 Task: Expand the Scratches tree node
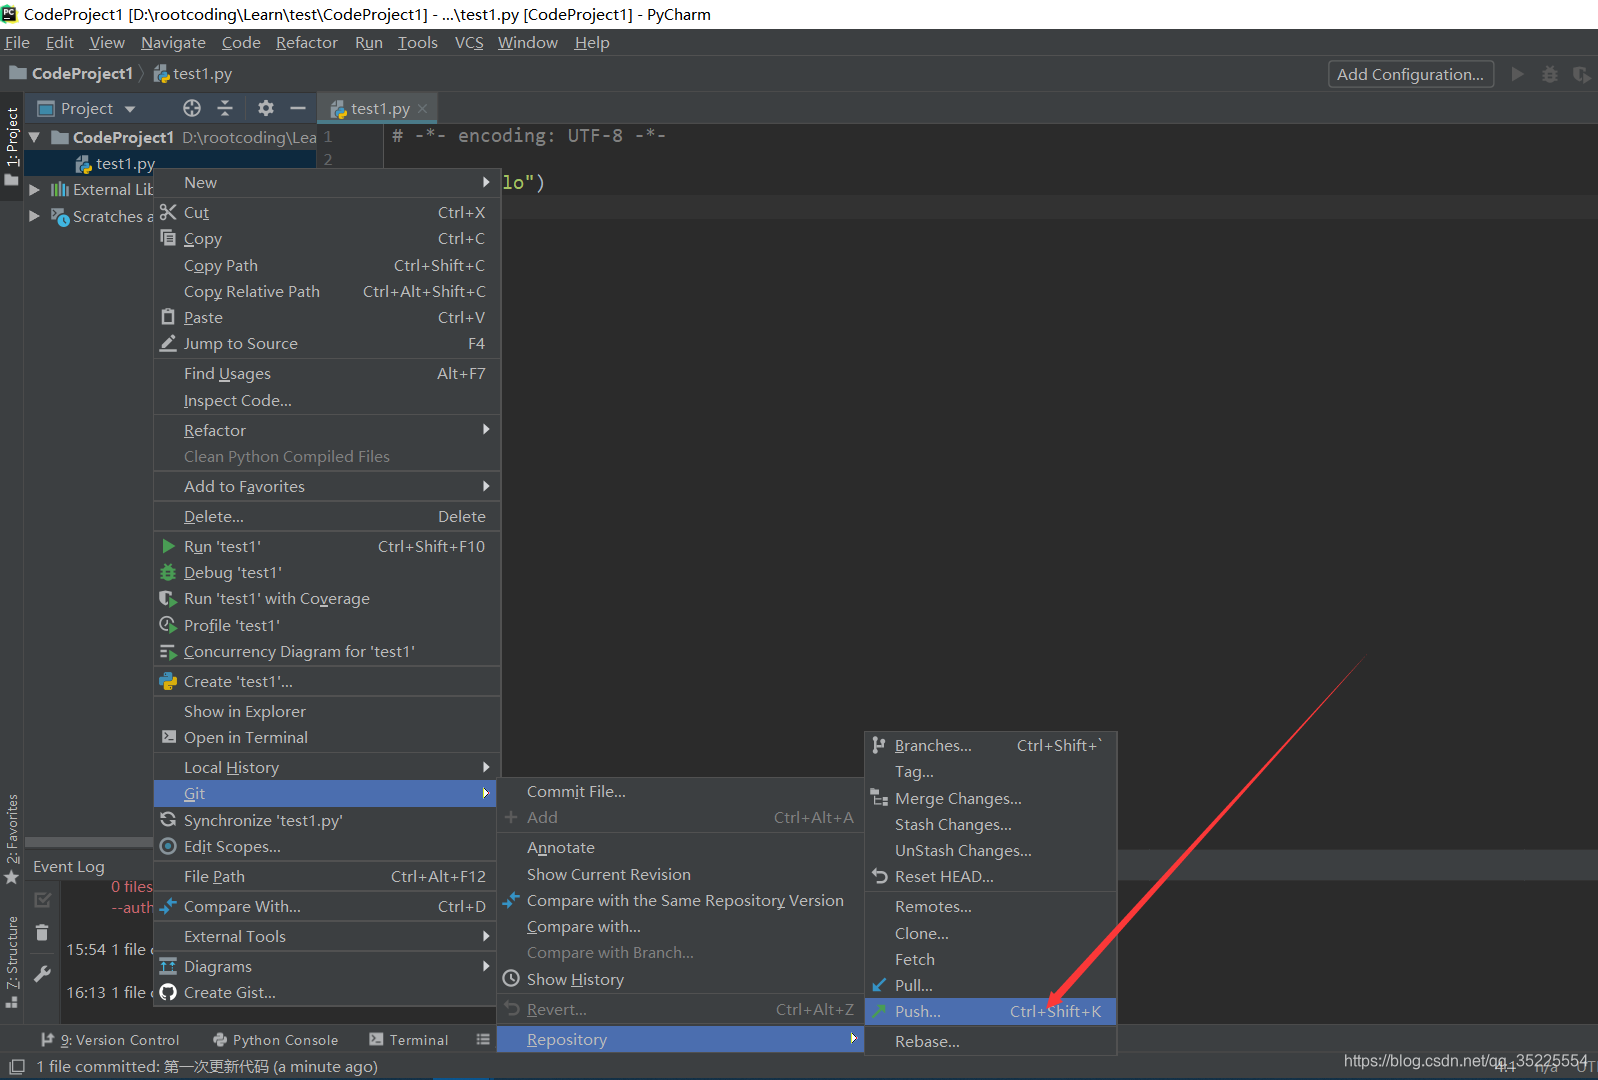(35, 216)
